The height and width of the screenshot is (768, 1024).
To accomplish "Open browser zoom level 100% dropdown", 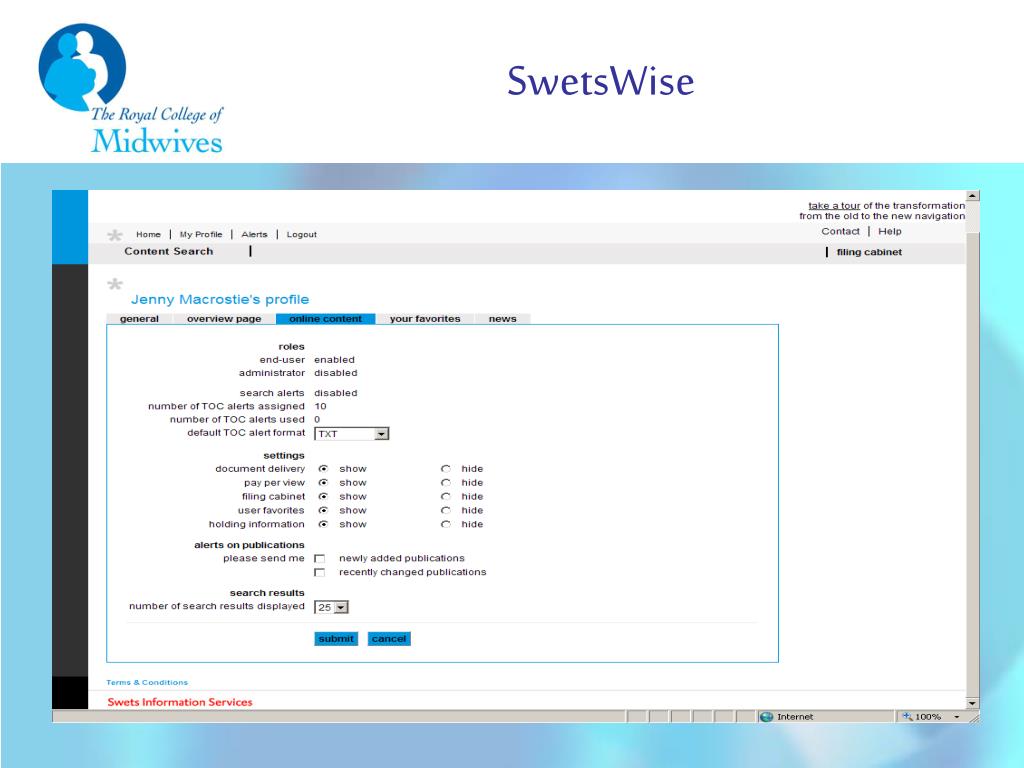I will tap(957, 716).
